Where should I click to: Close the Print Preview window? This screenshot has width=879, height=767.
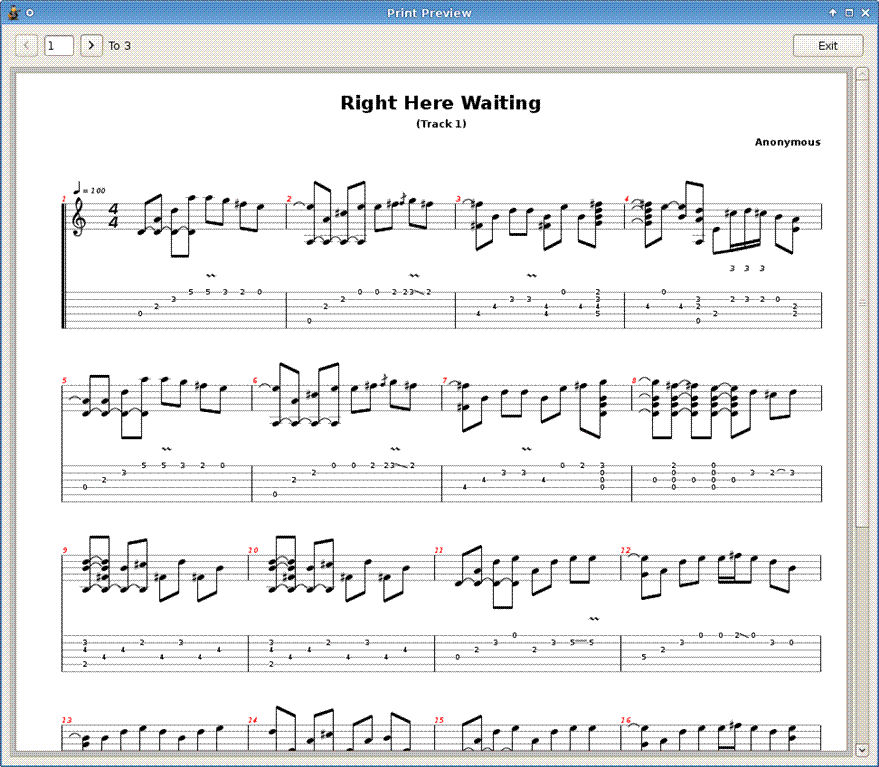(x=866, y=13)
